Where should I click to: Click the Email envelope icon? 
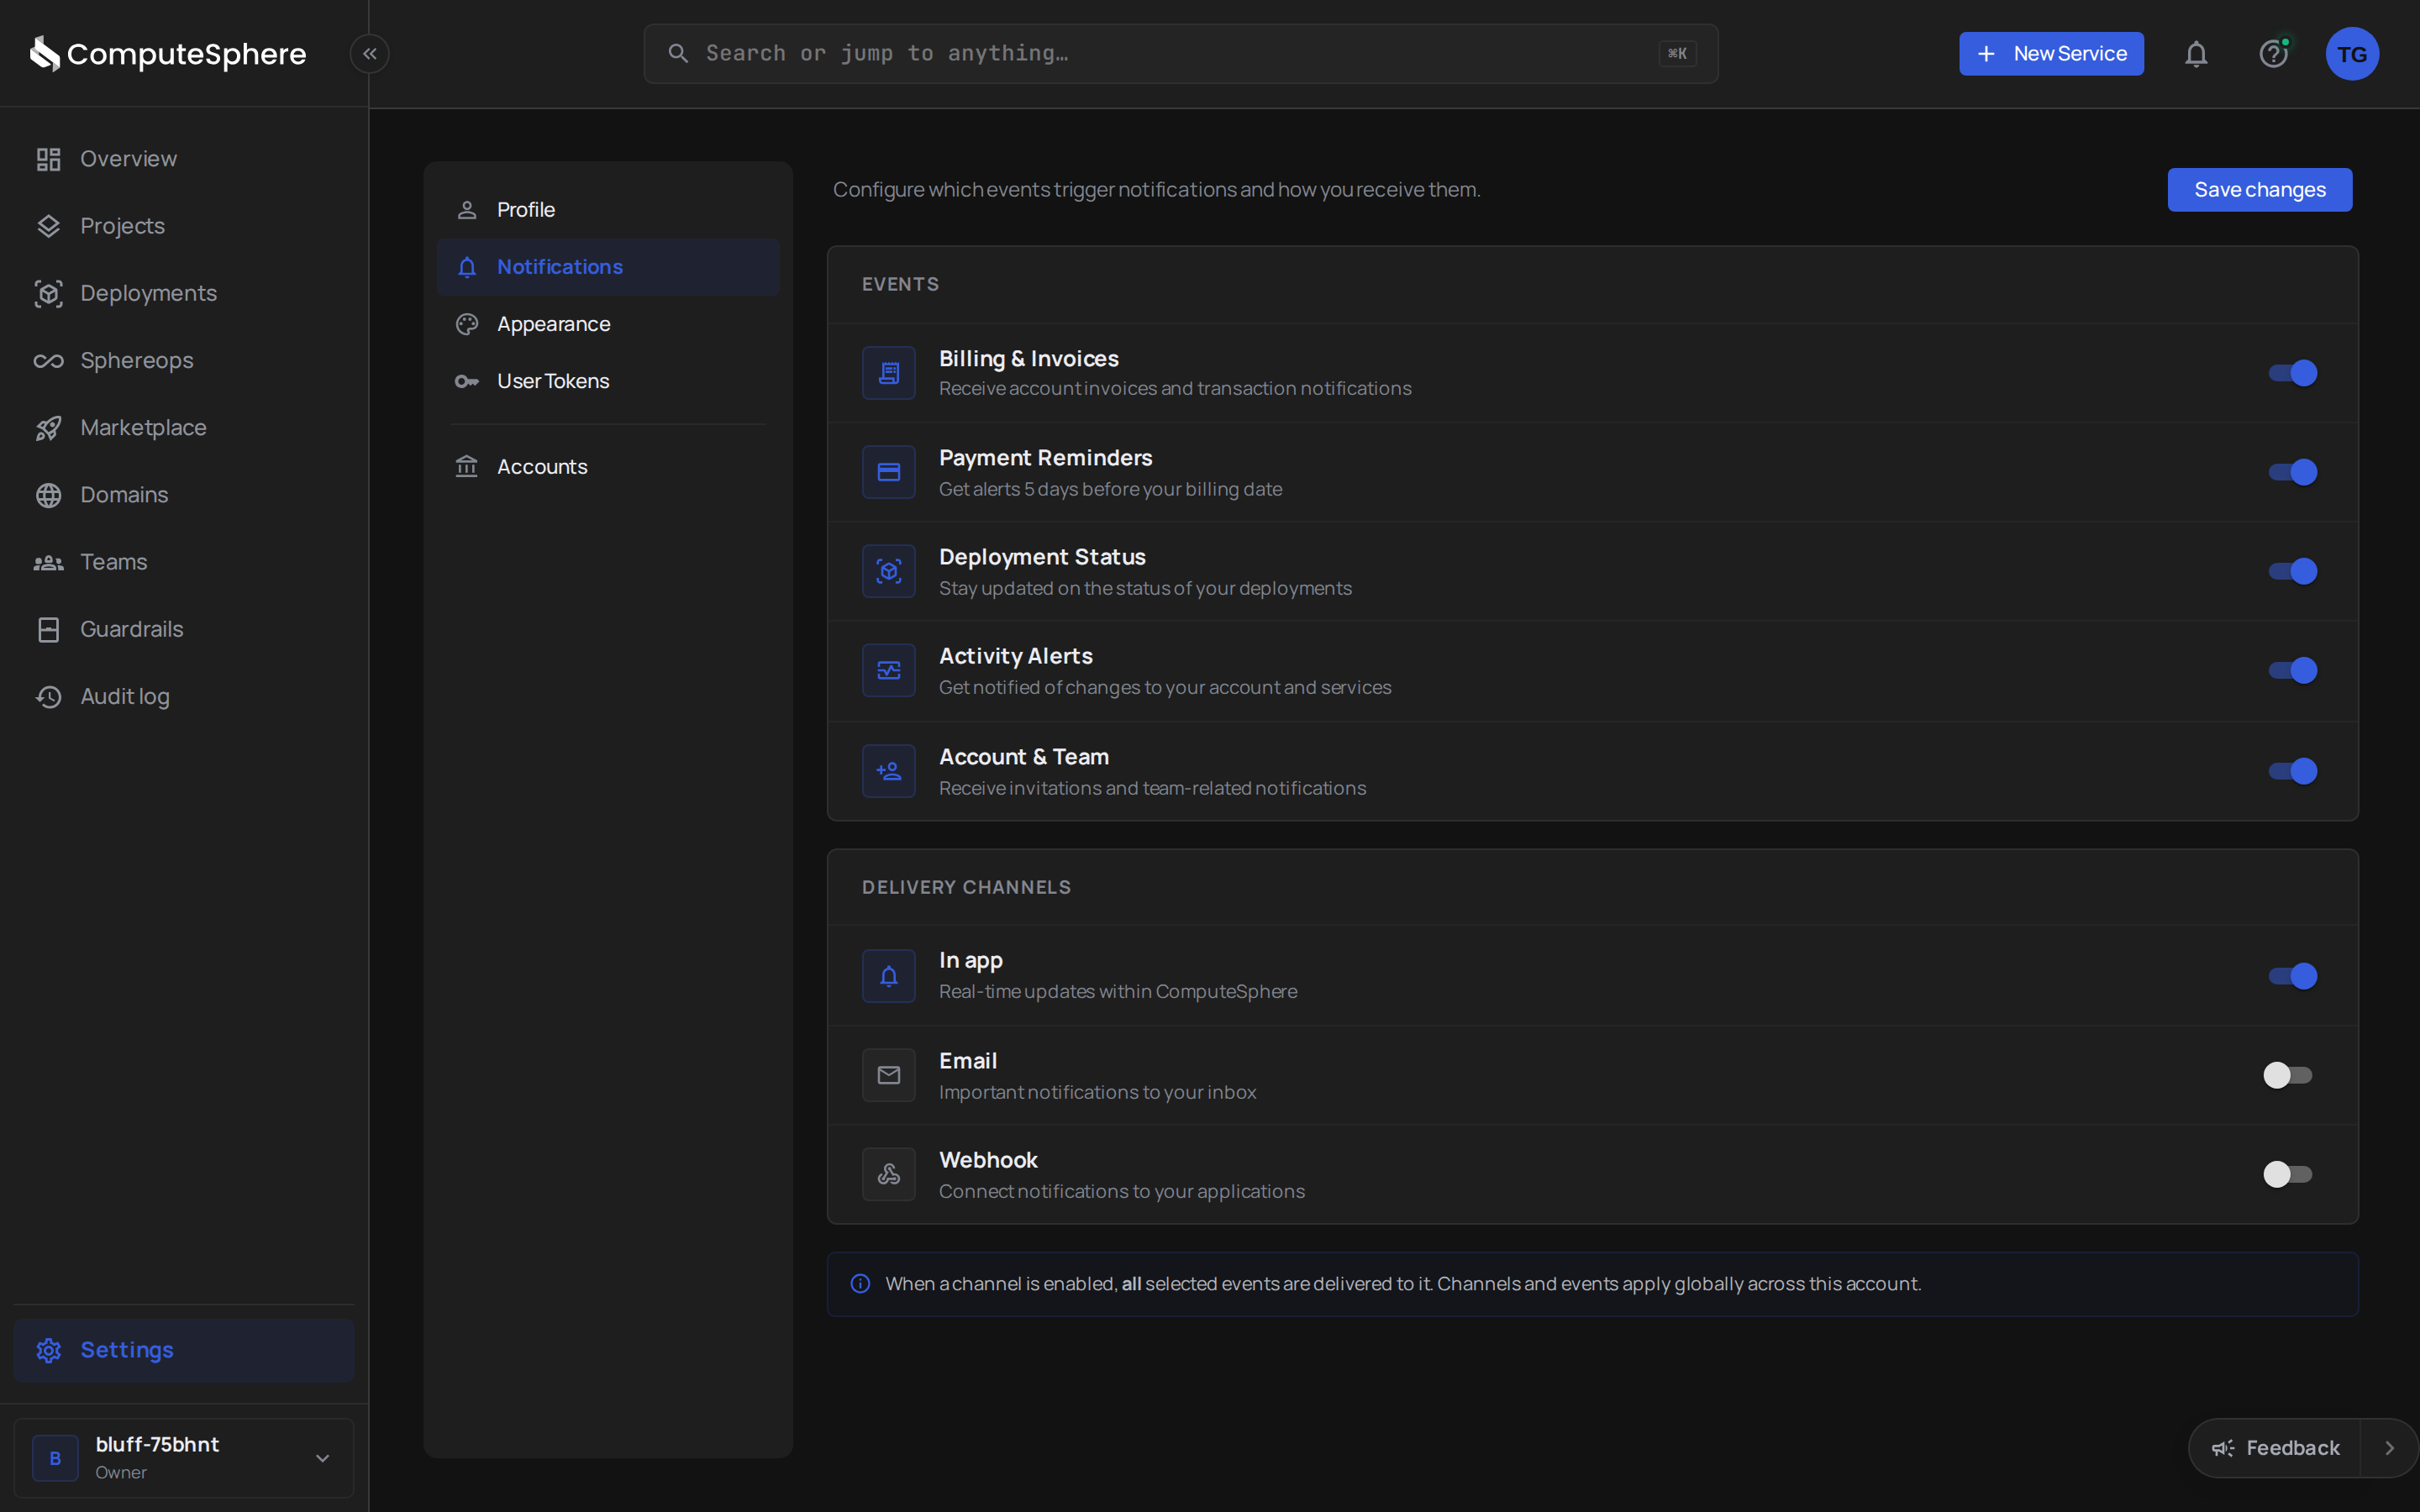point(889,1075)
